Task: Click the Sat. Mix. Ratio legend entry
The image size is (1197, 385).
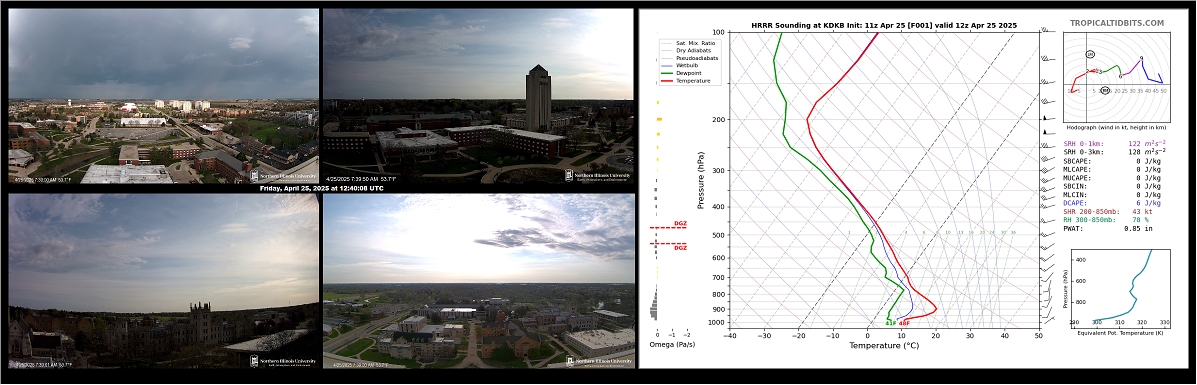Action: click(x=687, y=43)
